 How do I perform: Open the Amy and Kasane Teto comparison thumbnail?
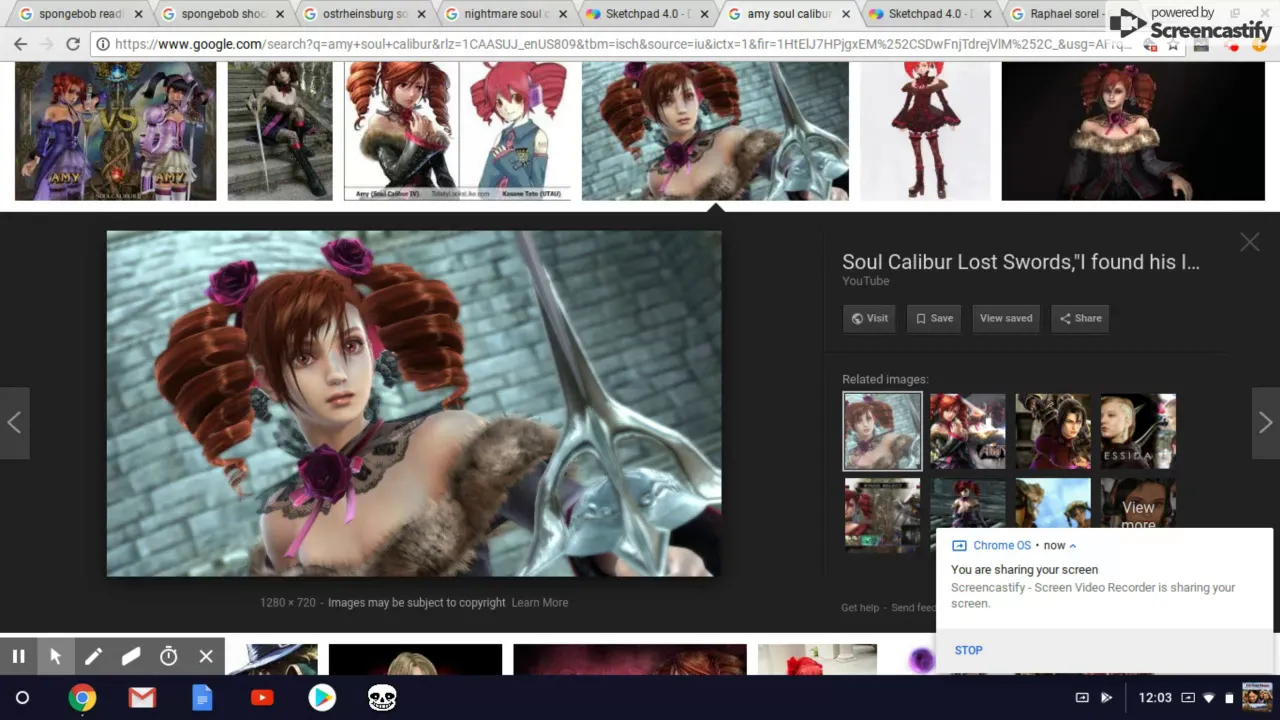(457, 131)
